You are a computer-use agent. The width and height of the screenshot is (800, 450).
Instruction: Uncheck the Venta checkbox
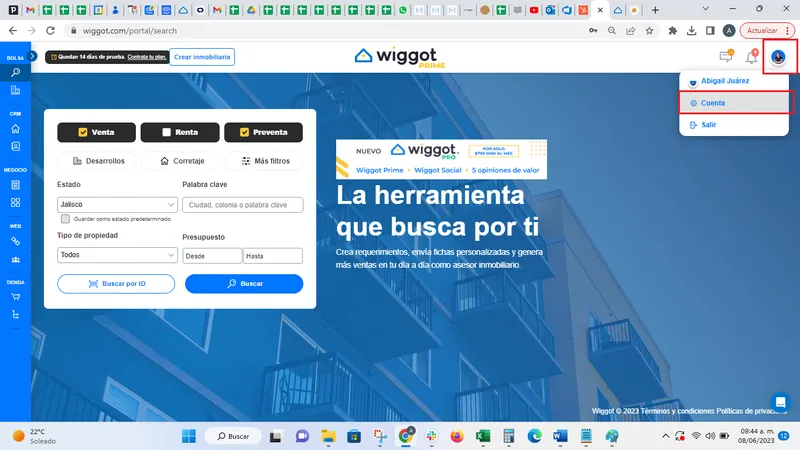pos(83,132)
